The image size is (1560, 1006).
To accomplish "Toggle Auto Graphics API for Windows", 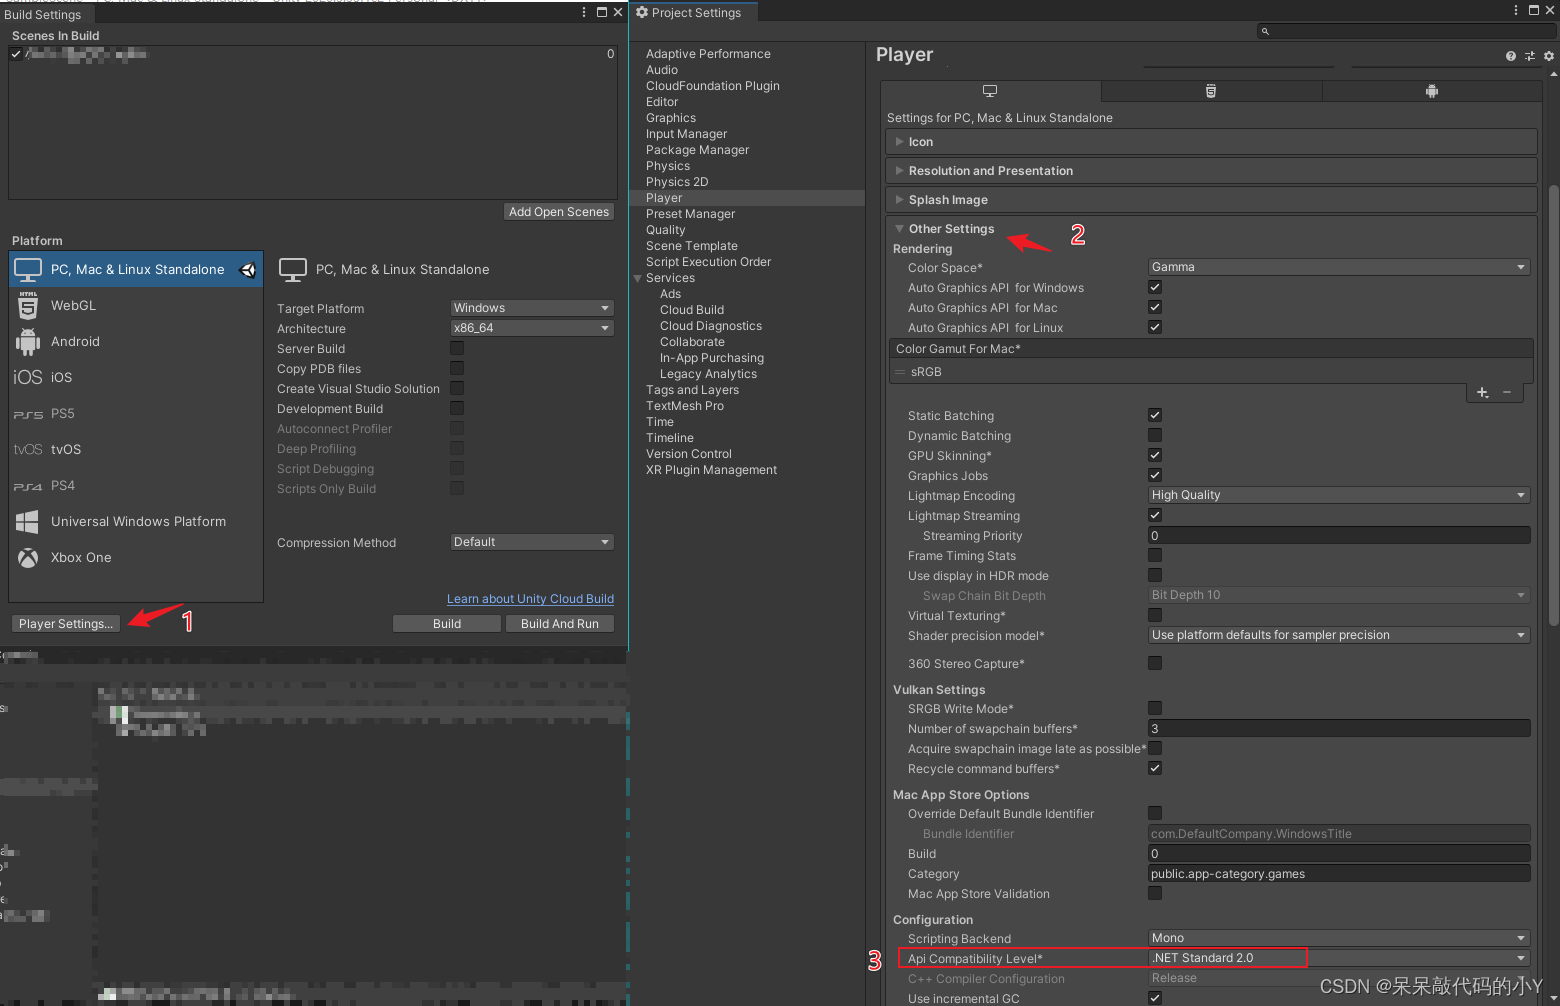I will [x=1155, y=287].
